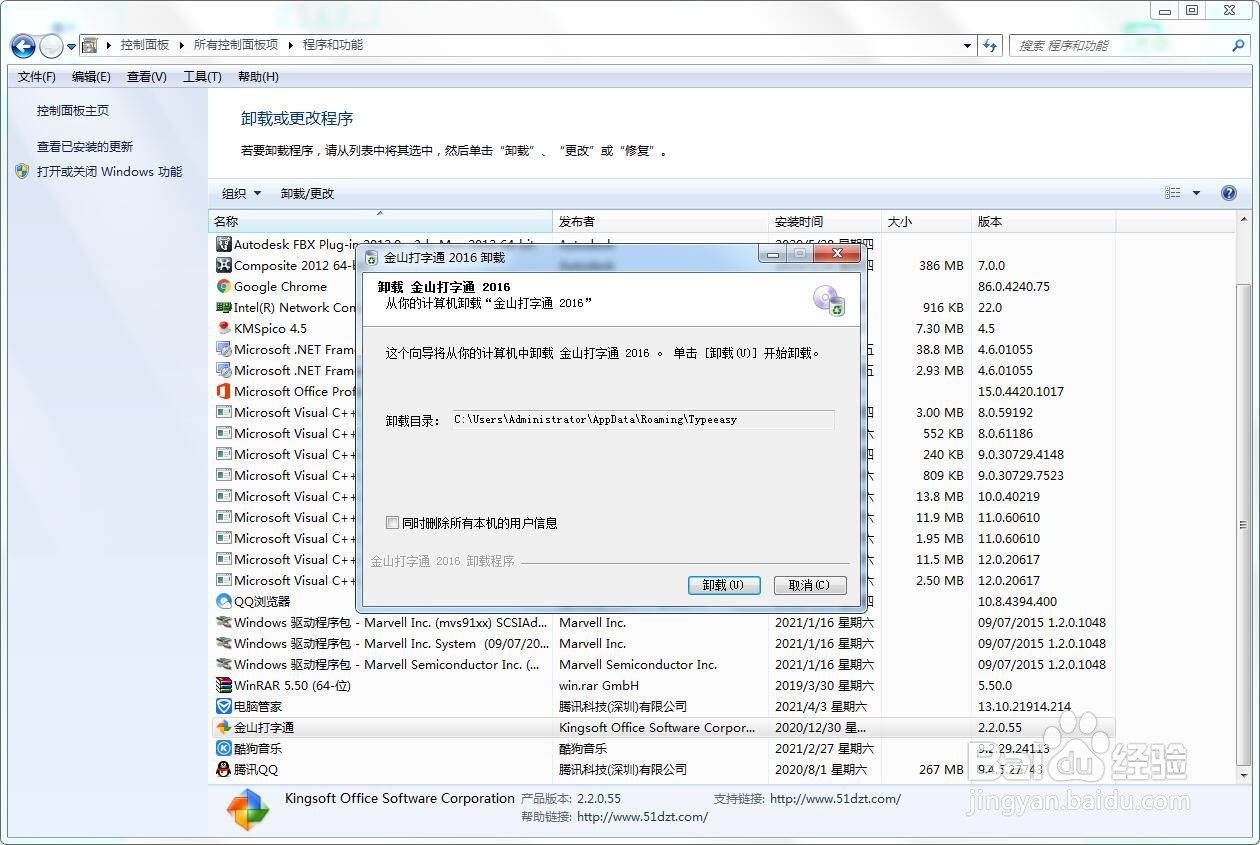Screen dimensions: 1260x845
Task: Click the Autodesk FBX Plug-in icon
Action: tap(224, 244)
